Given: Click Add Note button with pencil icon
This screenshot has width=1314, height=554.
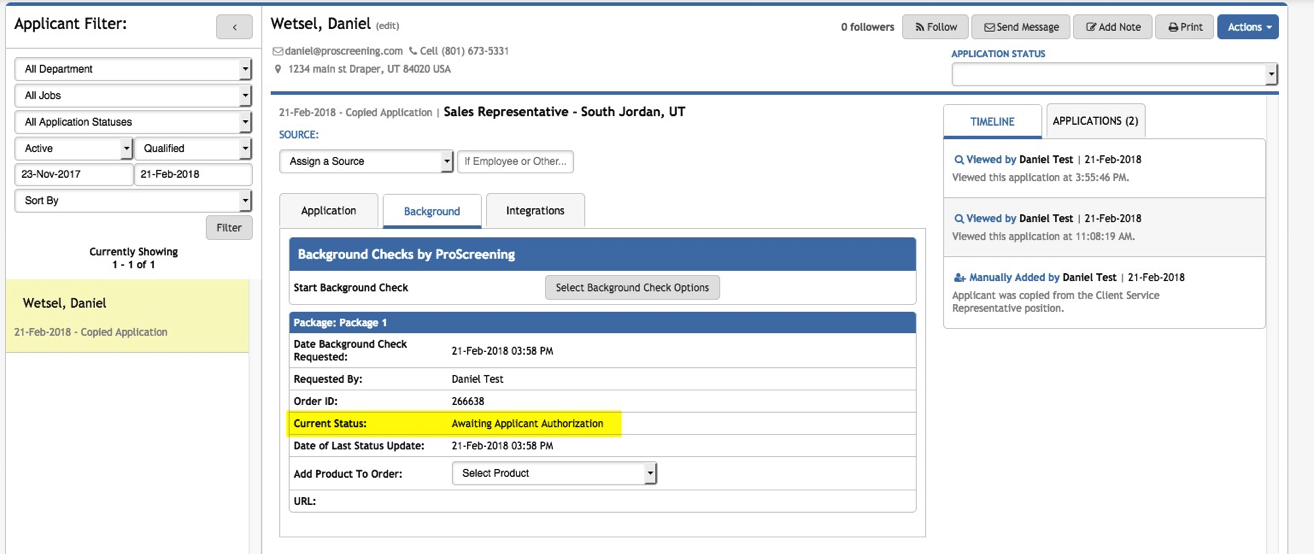Looking at the screenshot, I should click(1113, 27).
